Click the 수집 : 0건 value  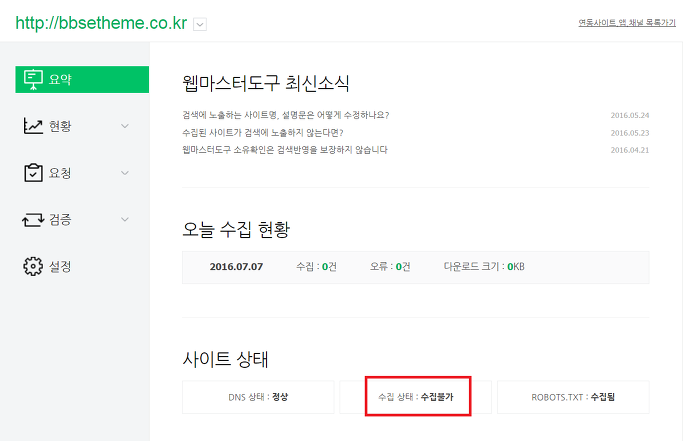[x=316, y=267]
